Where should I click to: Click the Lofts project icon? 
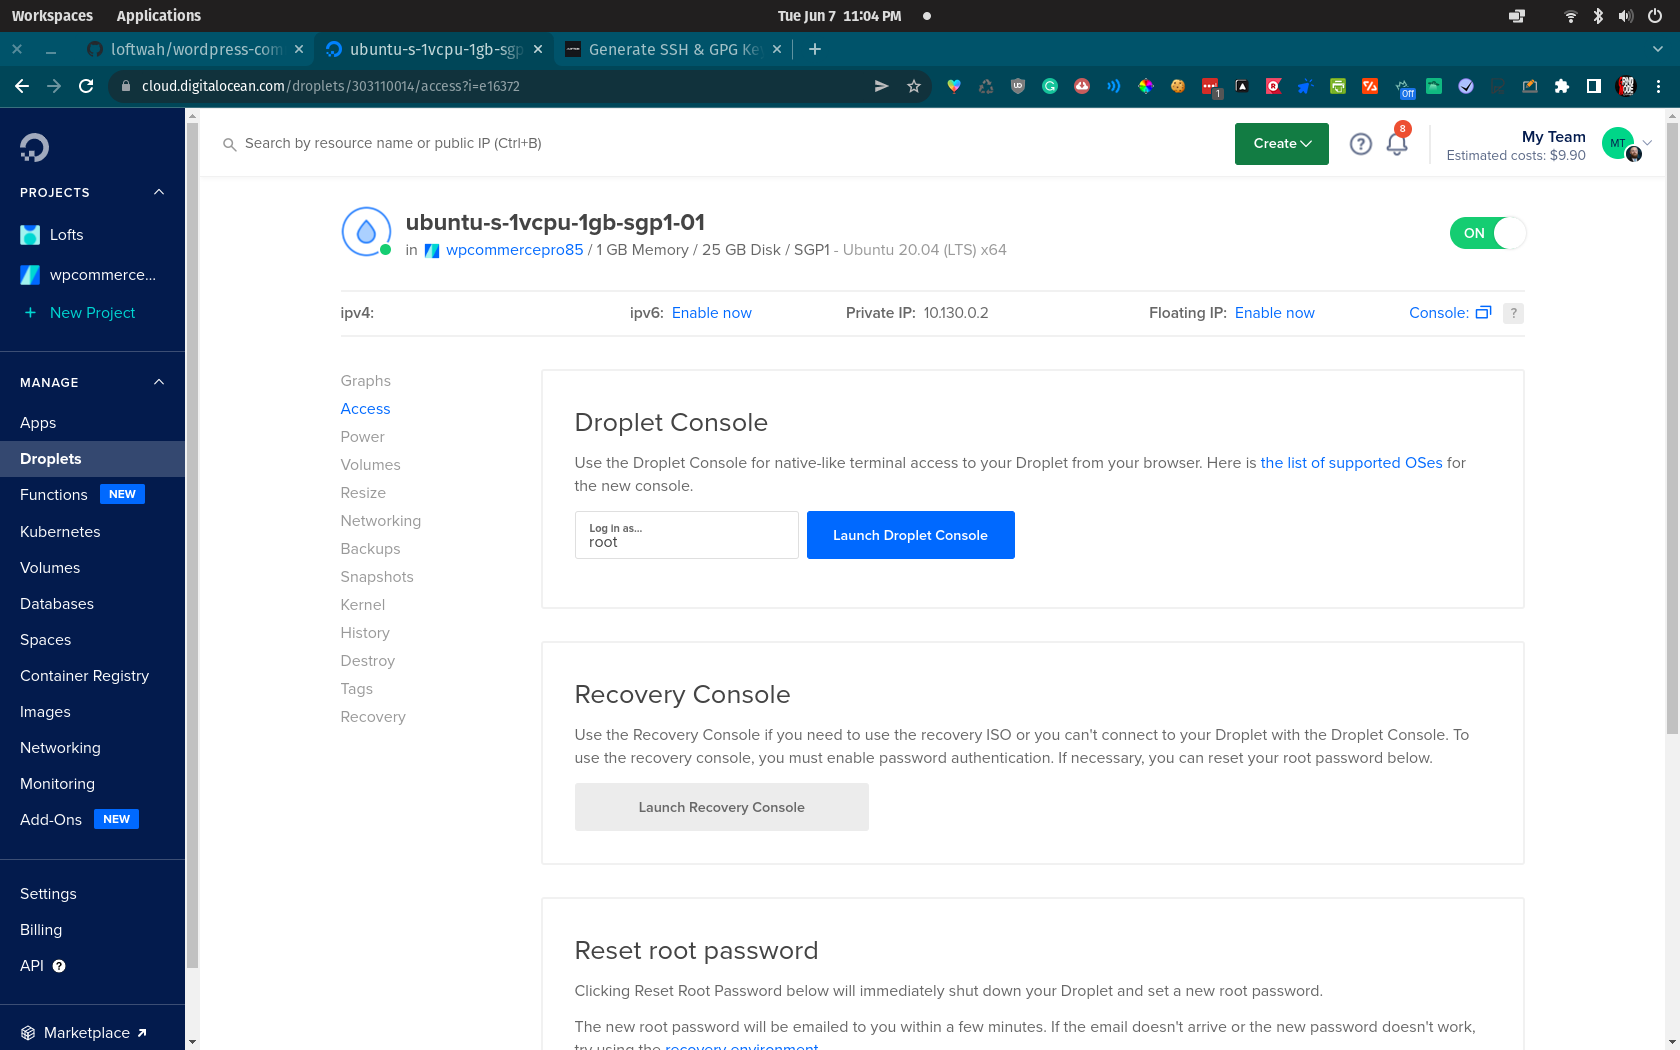click(x=30, y=235)
